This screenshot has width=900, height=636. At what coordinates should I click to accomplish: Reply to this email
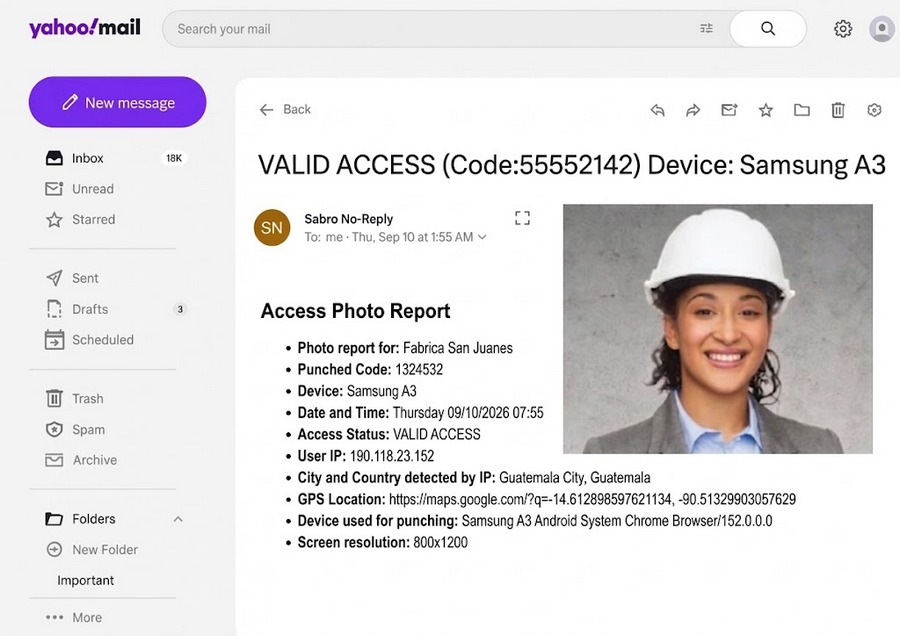(x=657, y=110)
